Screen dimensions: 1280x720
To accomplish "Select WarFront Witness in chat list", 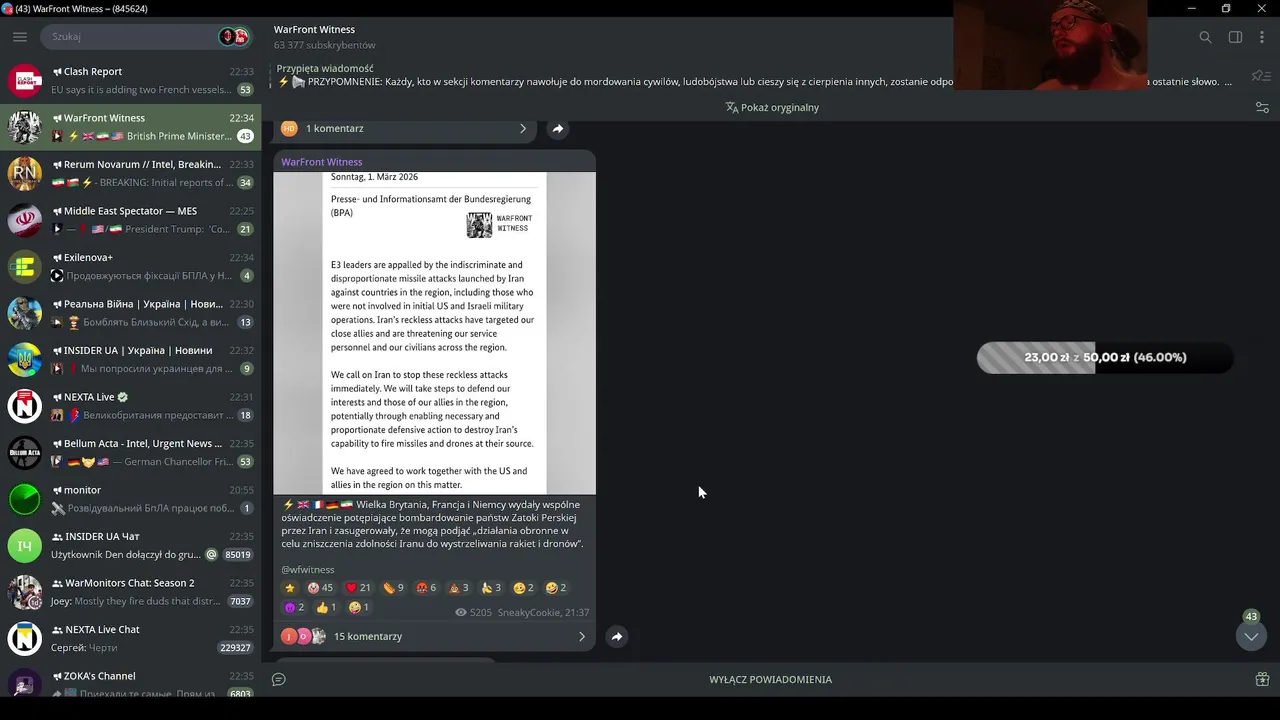I will tap(130, 127).
